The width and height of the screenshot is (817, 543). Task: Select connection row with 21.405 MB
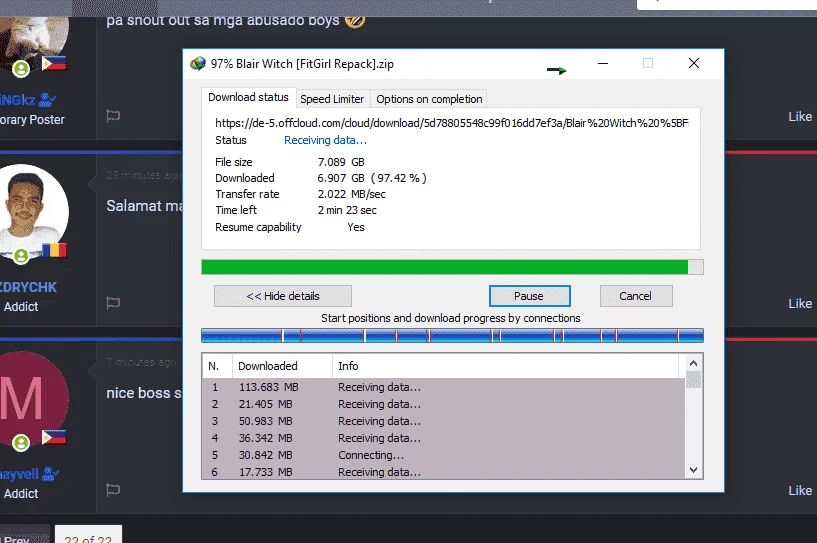443,404
